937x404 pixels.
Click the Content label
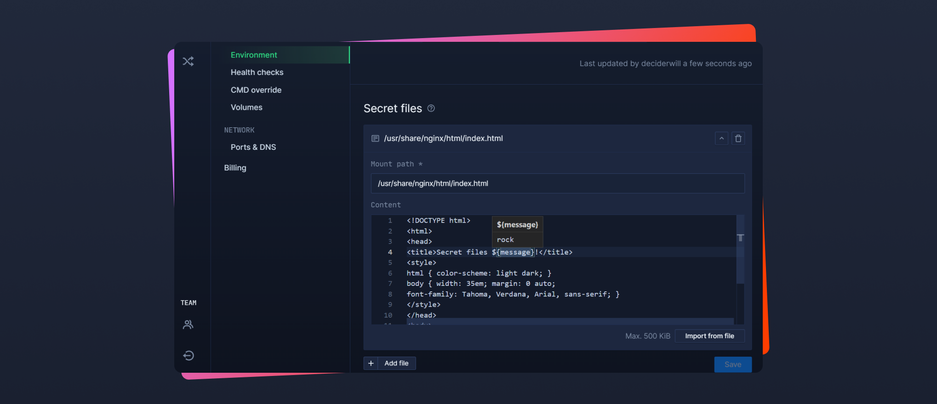click(385, 205)
